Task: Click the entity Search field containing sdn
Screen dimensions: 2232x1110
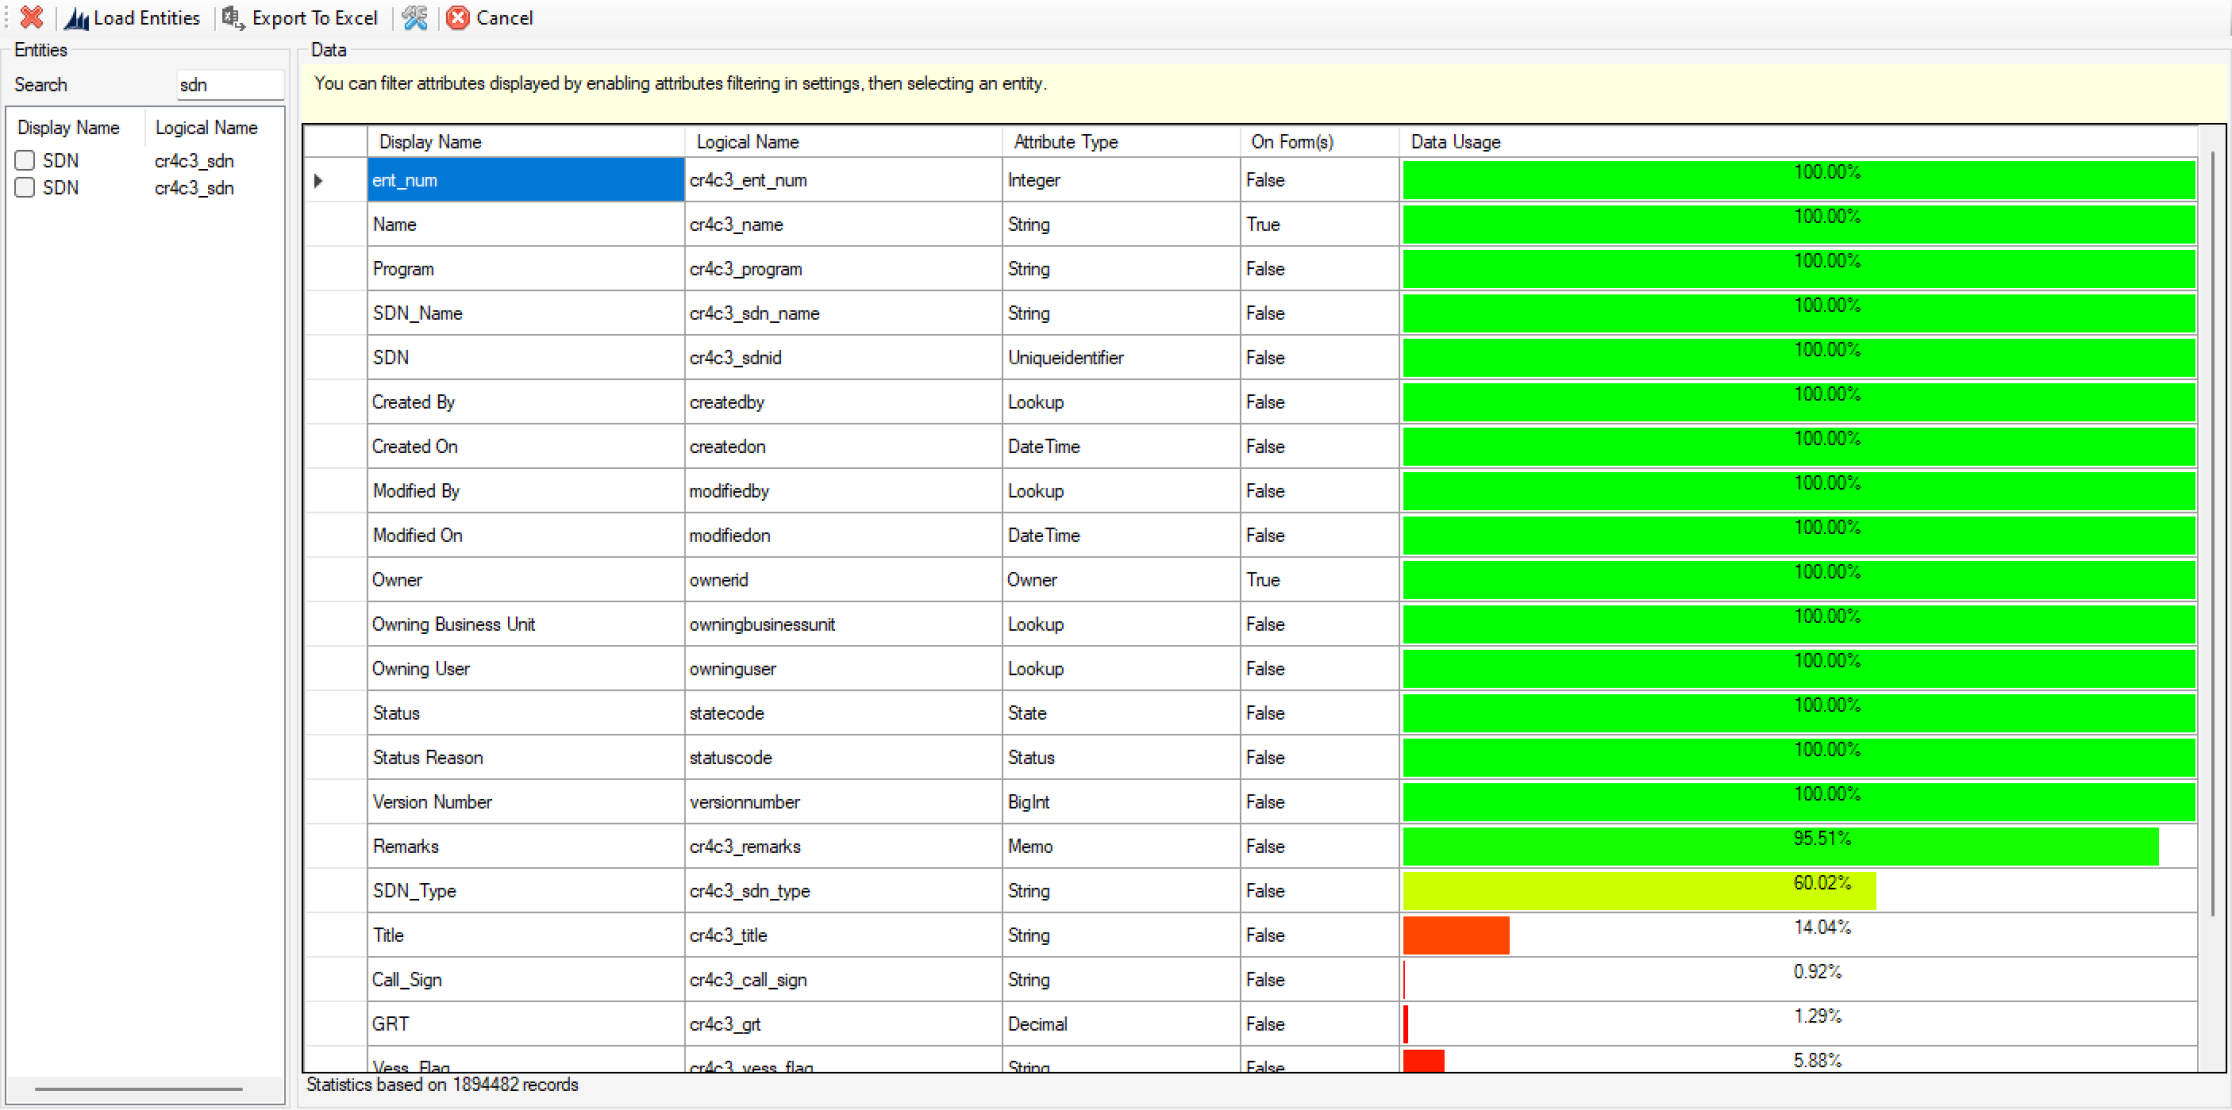Action: (x=229, y=85)
